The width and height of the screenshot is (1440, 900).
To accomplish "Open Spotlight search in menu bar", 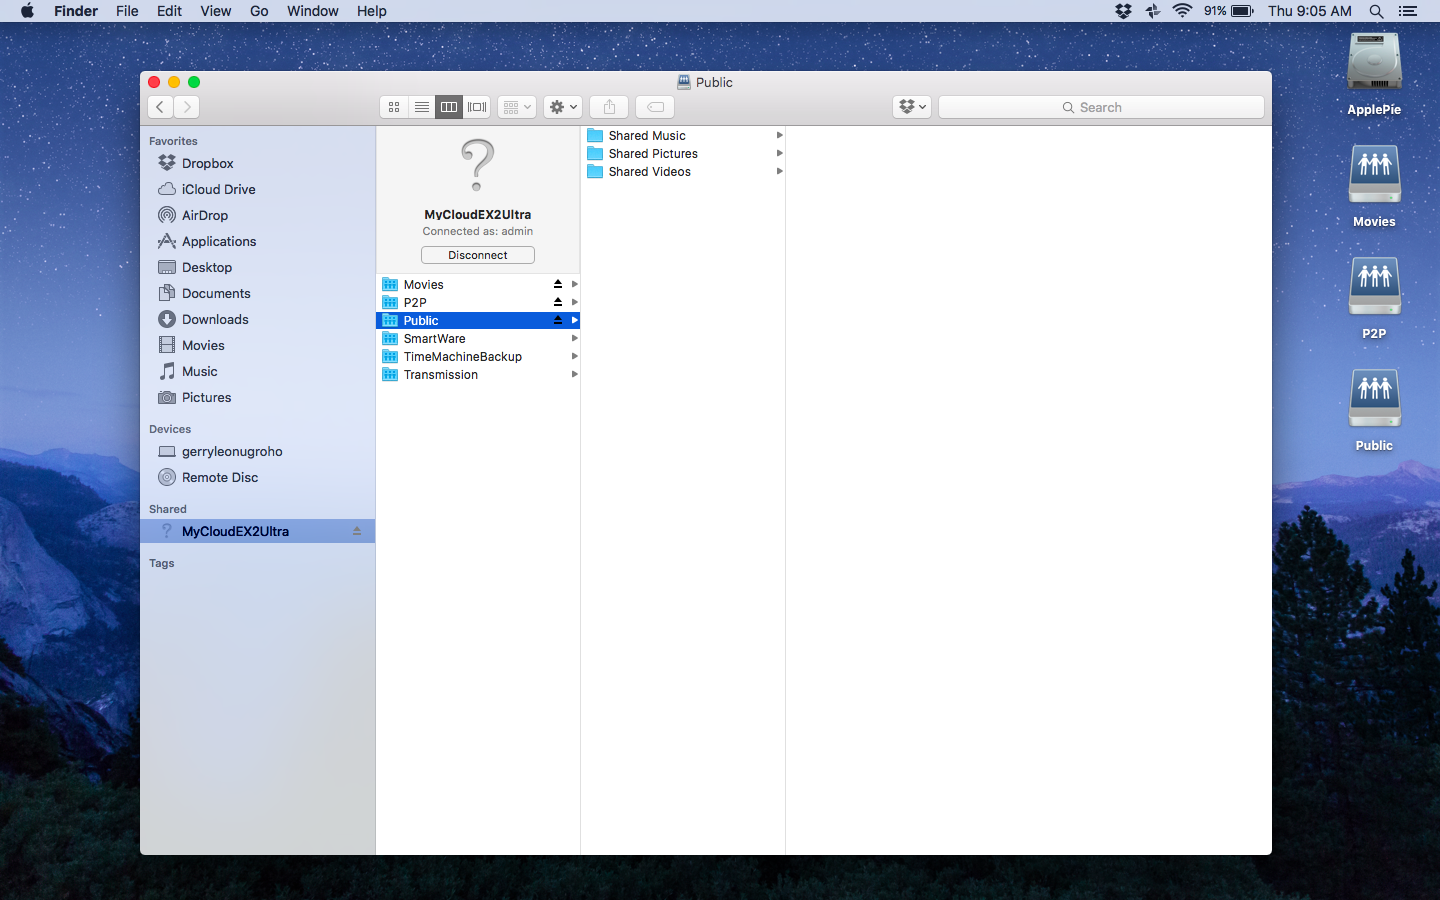I will click(x=1376, y=11).
